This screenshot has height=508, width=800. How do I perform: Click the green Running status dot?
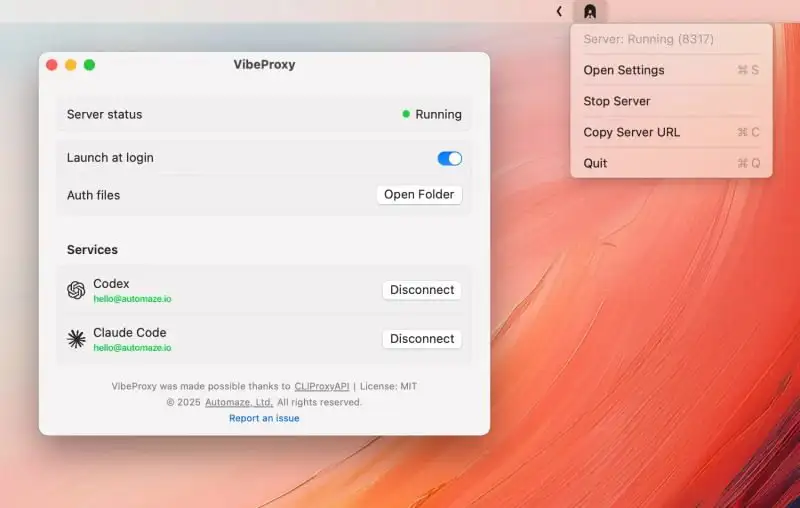pos(406,114)
